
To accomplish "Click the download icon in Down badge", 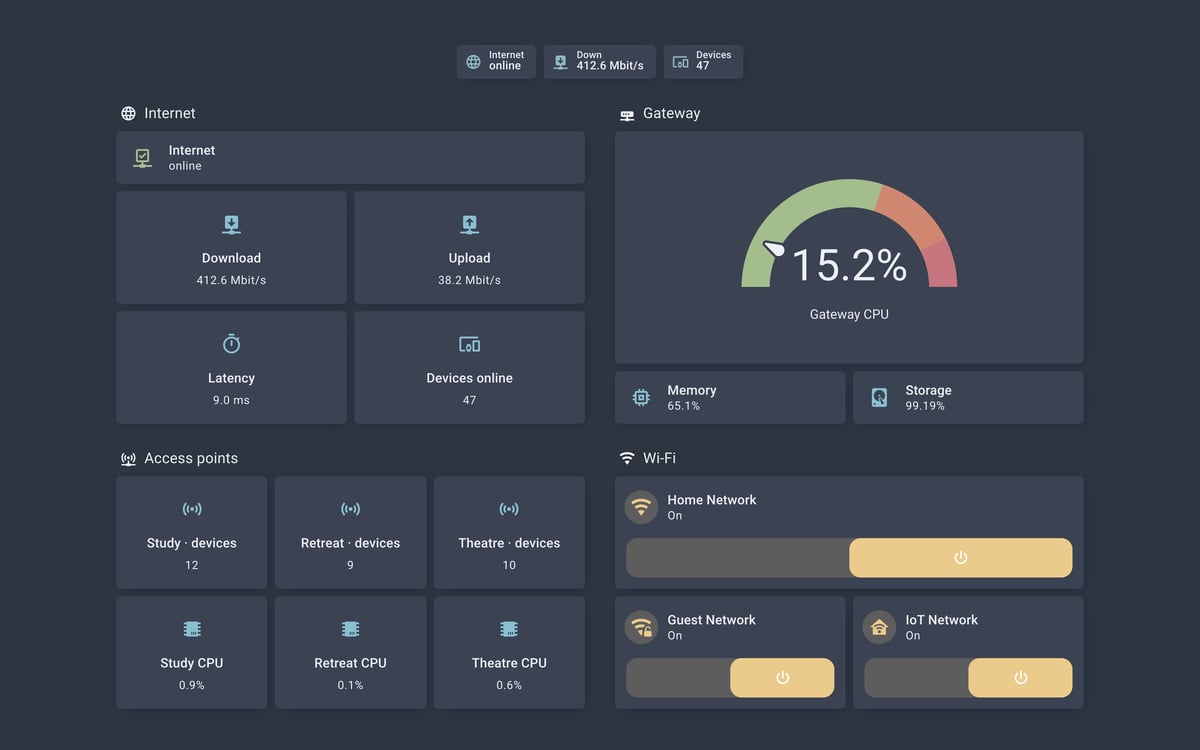I will pos(561,62).
